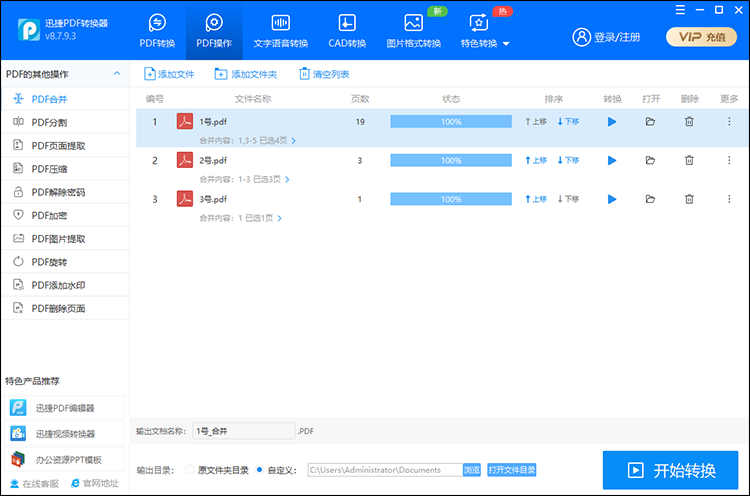Select PDF分割 in the sidebar
Viewport: 750px width, 496px height.
click(x=65, y=122)
